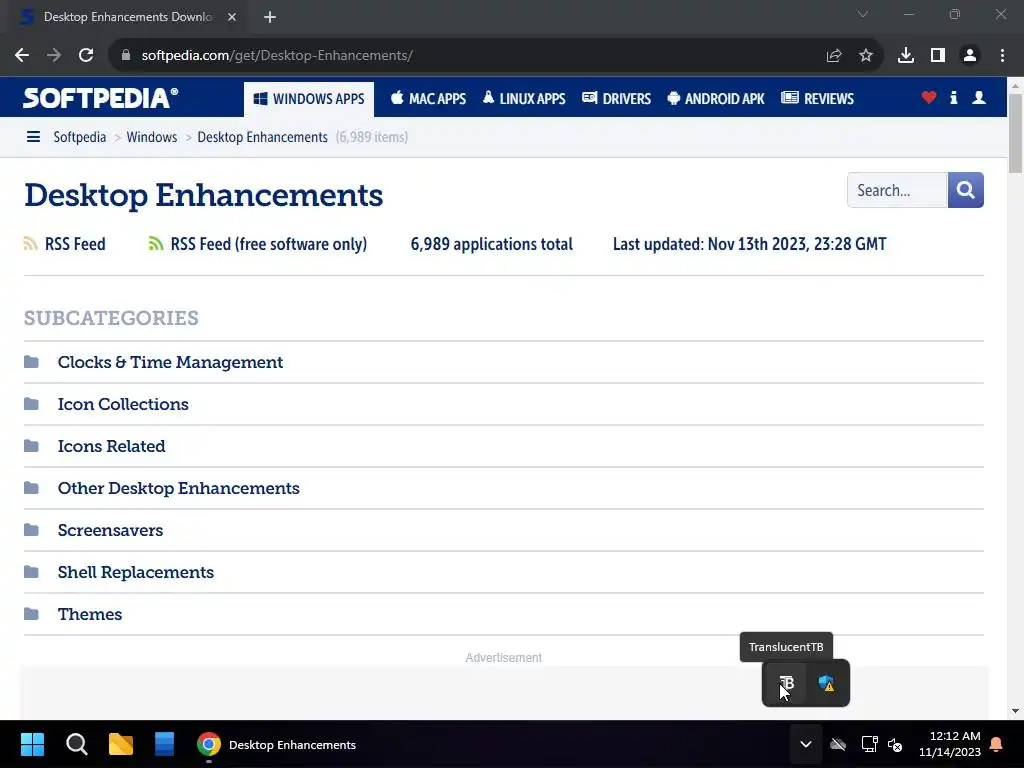This screenshot has height=768, width=1024.
Task: Click the folder icon beside Screensavers
Action: pyautogui.click(x=31, y=530)
